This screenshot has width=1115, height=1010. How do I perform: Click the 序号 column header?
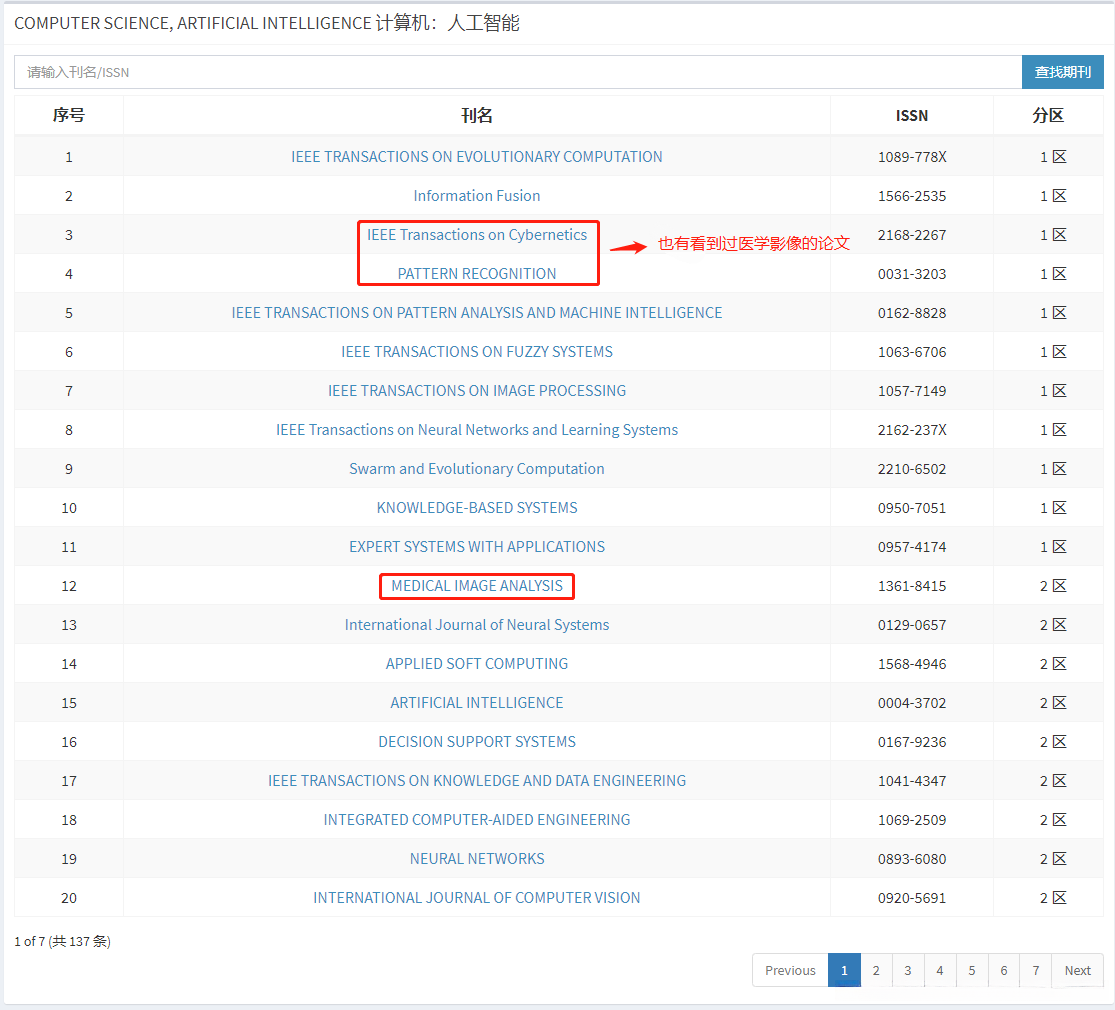(69, 115)
